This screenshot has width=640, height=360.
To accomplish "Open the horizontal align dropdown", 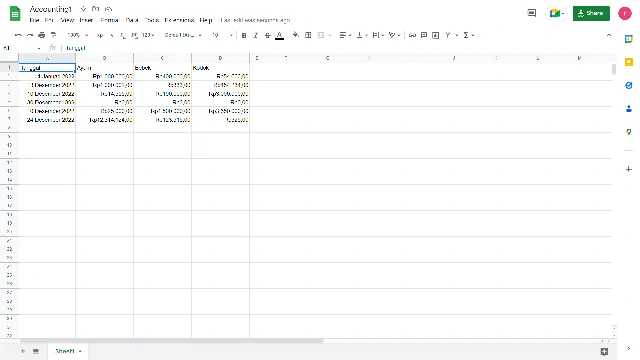I will [345, 35].
